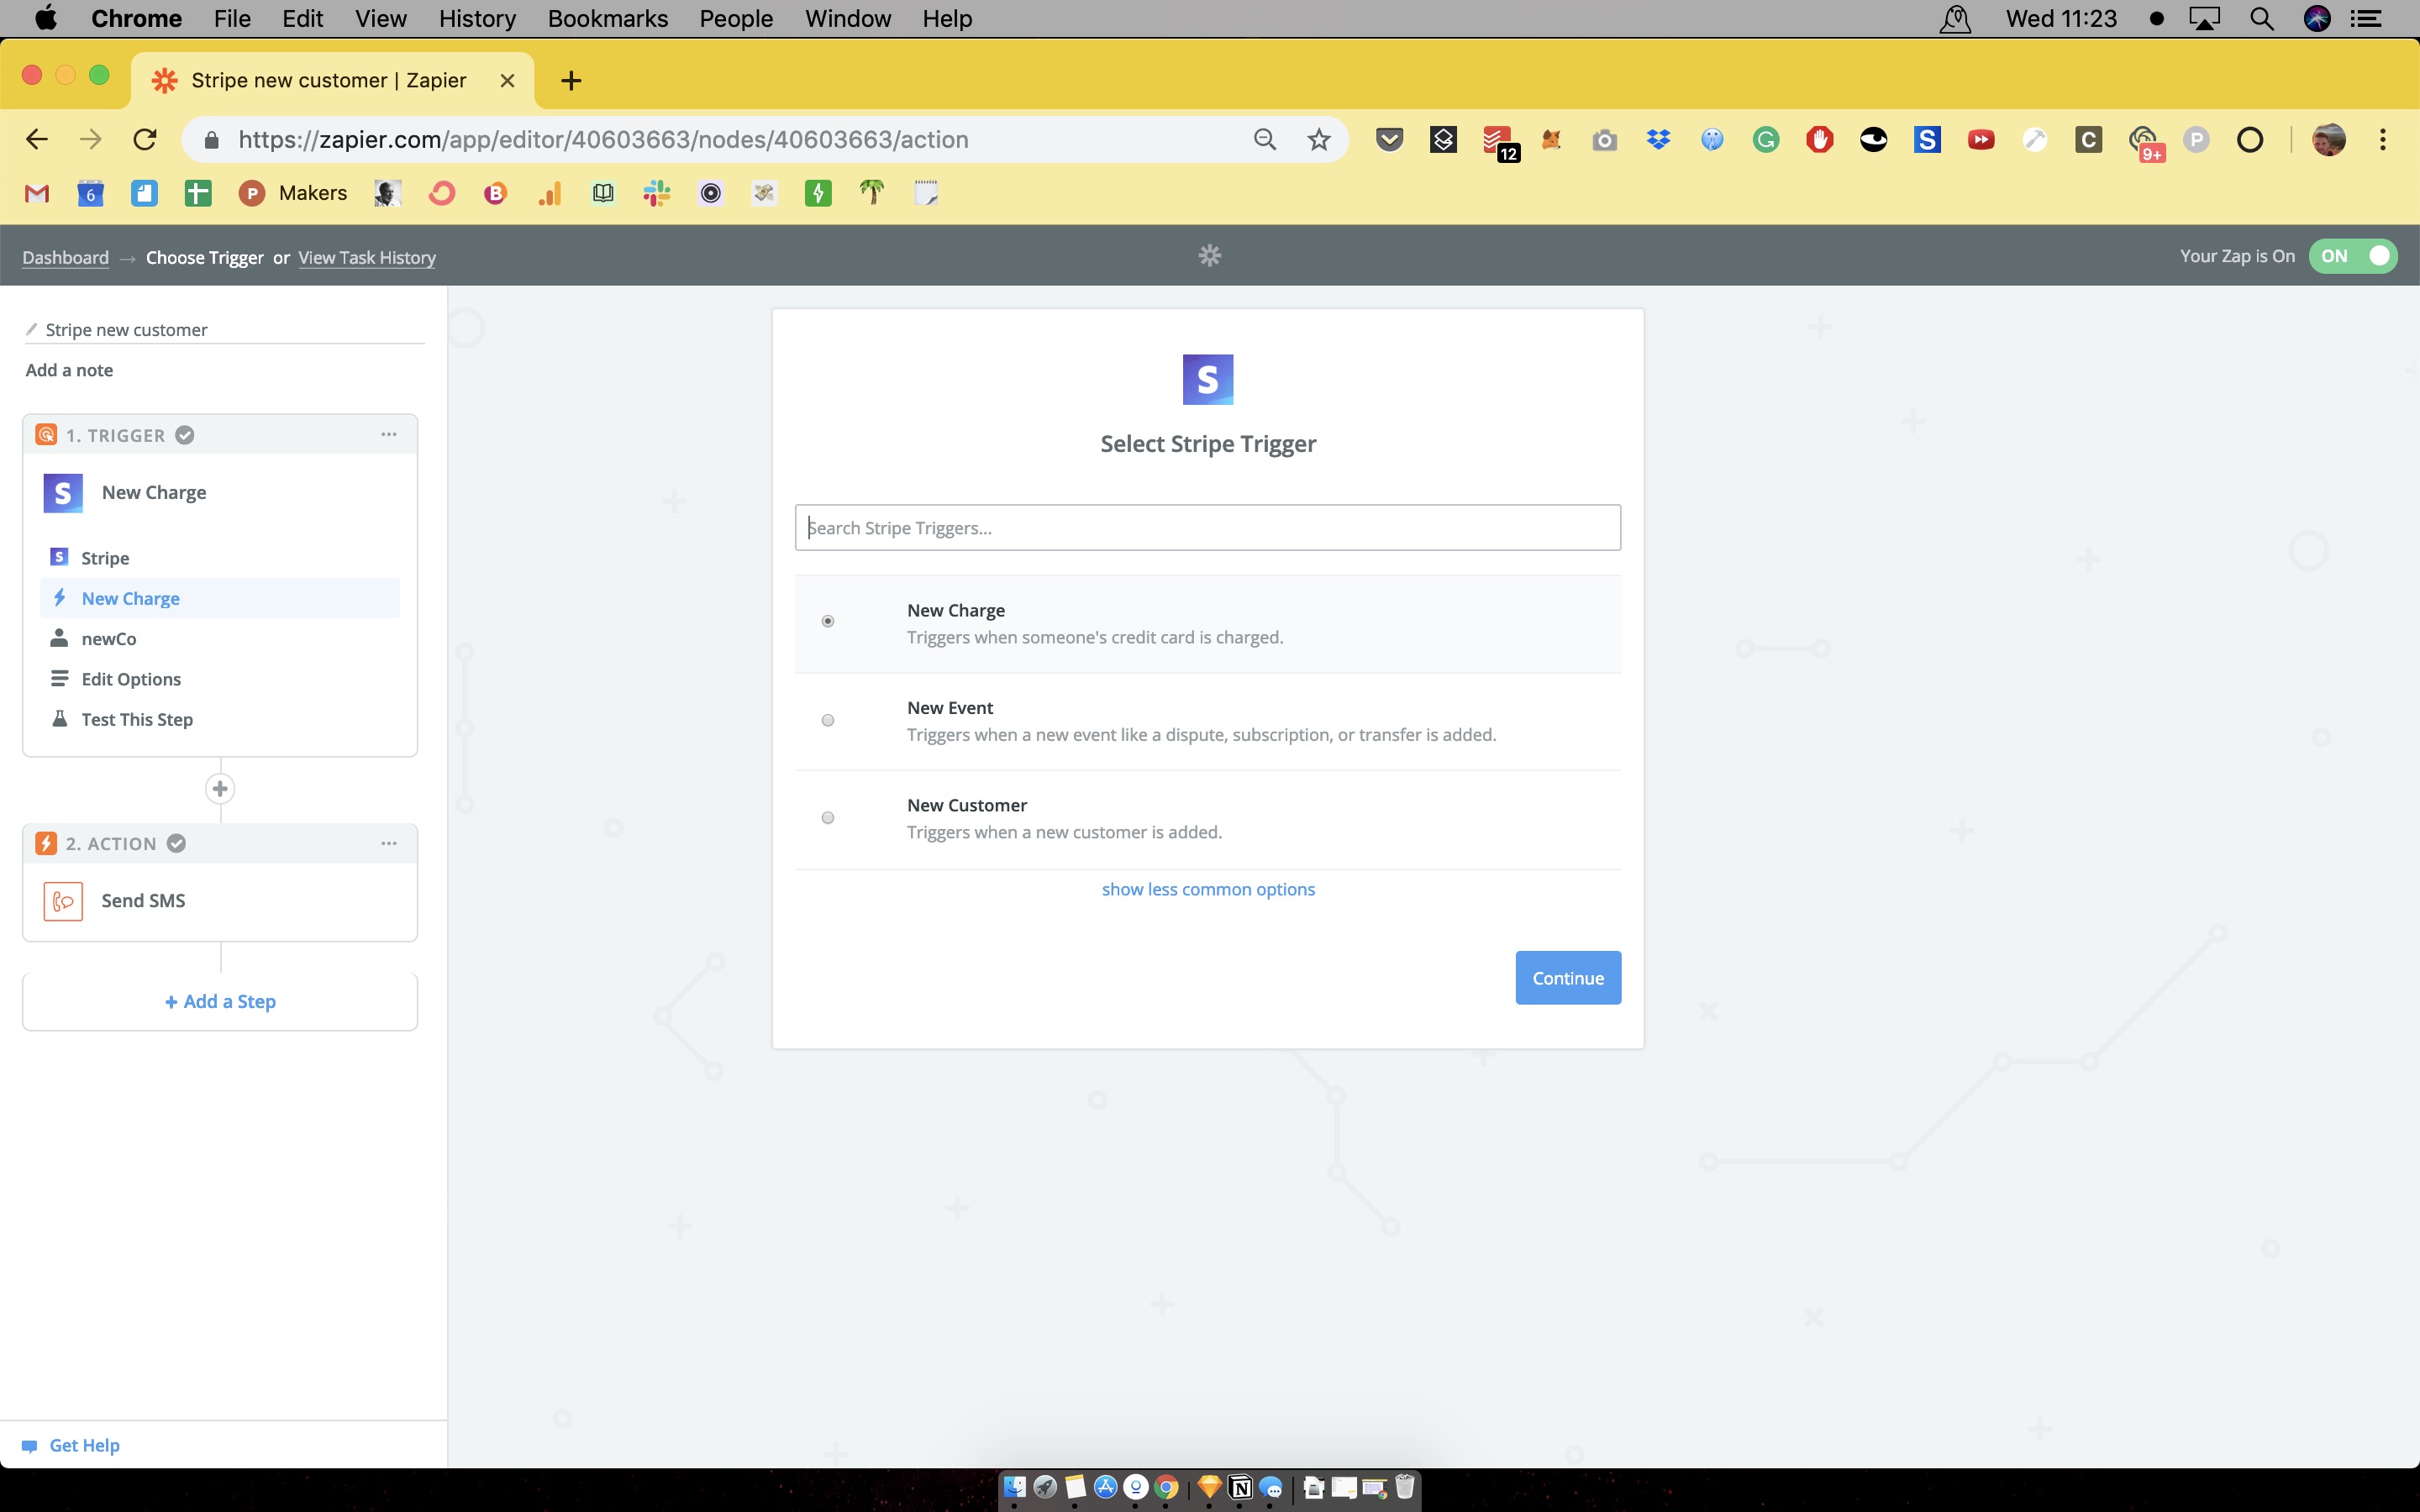This screenshot has width=2420, height=1512.
Task: Focus the Search Stripe Triggers field
Action: coord(1208,528)
